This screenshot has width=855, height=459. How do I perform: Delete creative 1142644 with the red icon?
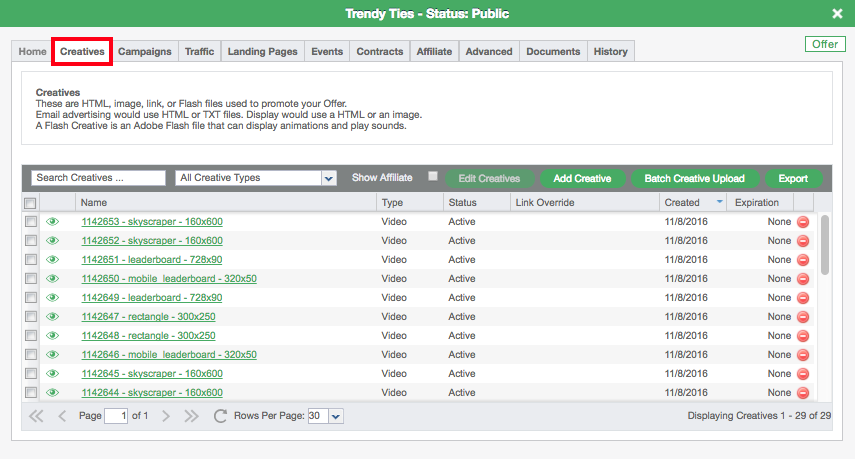(x=803, y=392)
